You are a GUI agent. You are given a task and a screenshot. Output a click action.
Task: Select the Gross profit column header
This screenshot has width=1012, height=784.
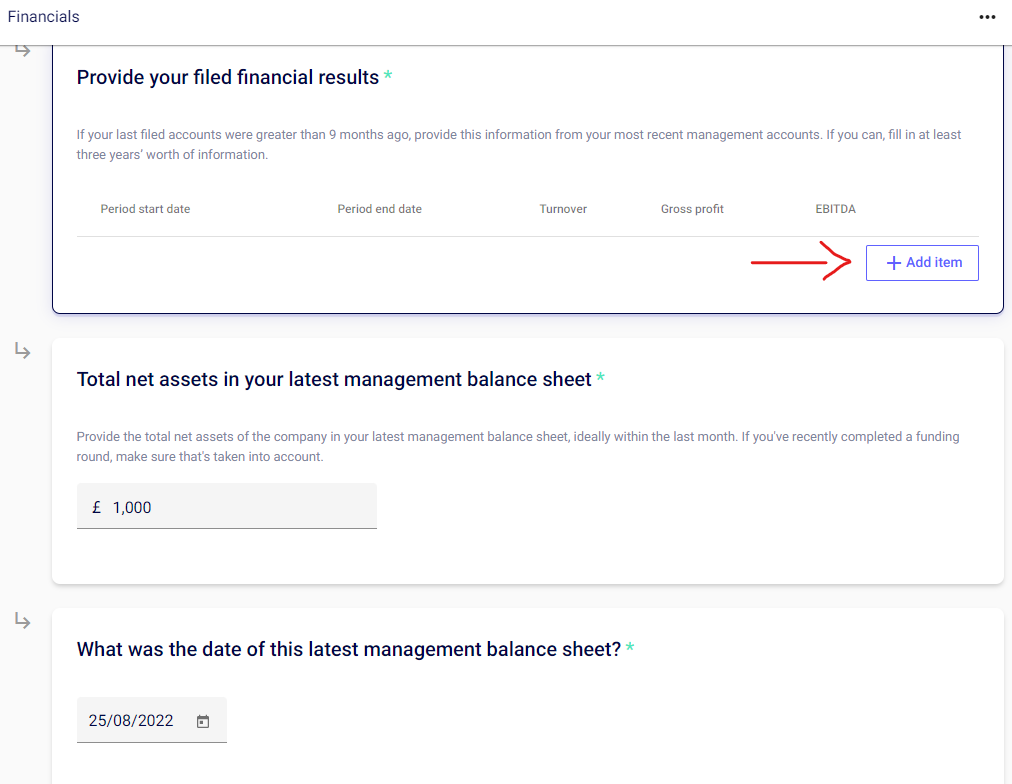point(692,209)
